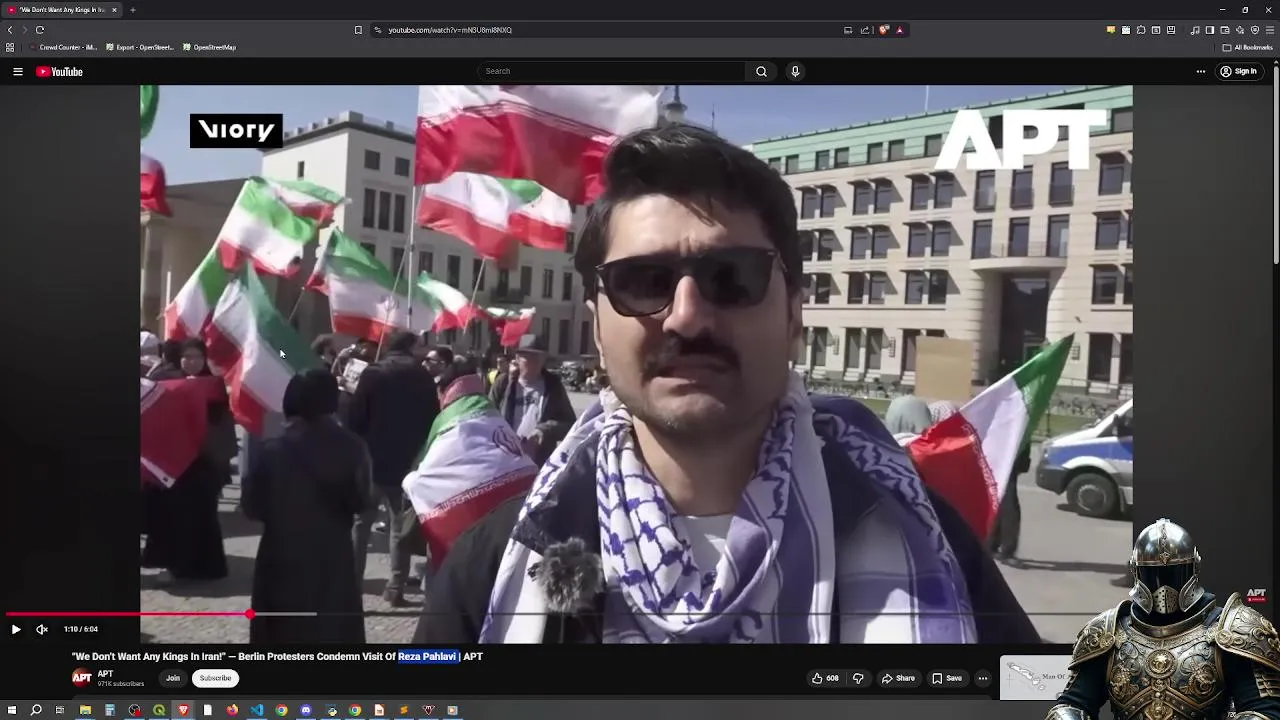Image resolution: width=1280 pixels, height=720 pixels.
Task: Focus the YouTube search box
Action: point(612,71)
